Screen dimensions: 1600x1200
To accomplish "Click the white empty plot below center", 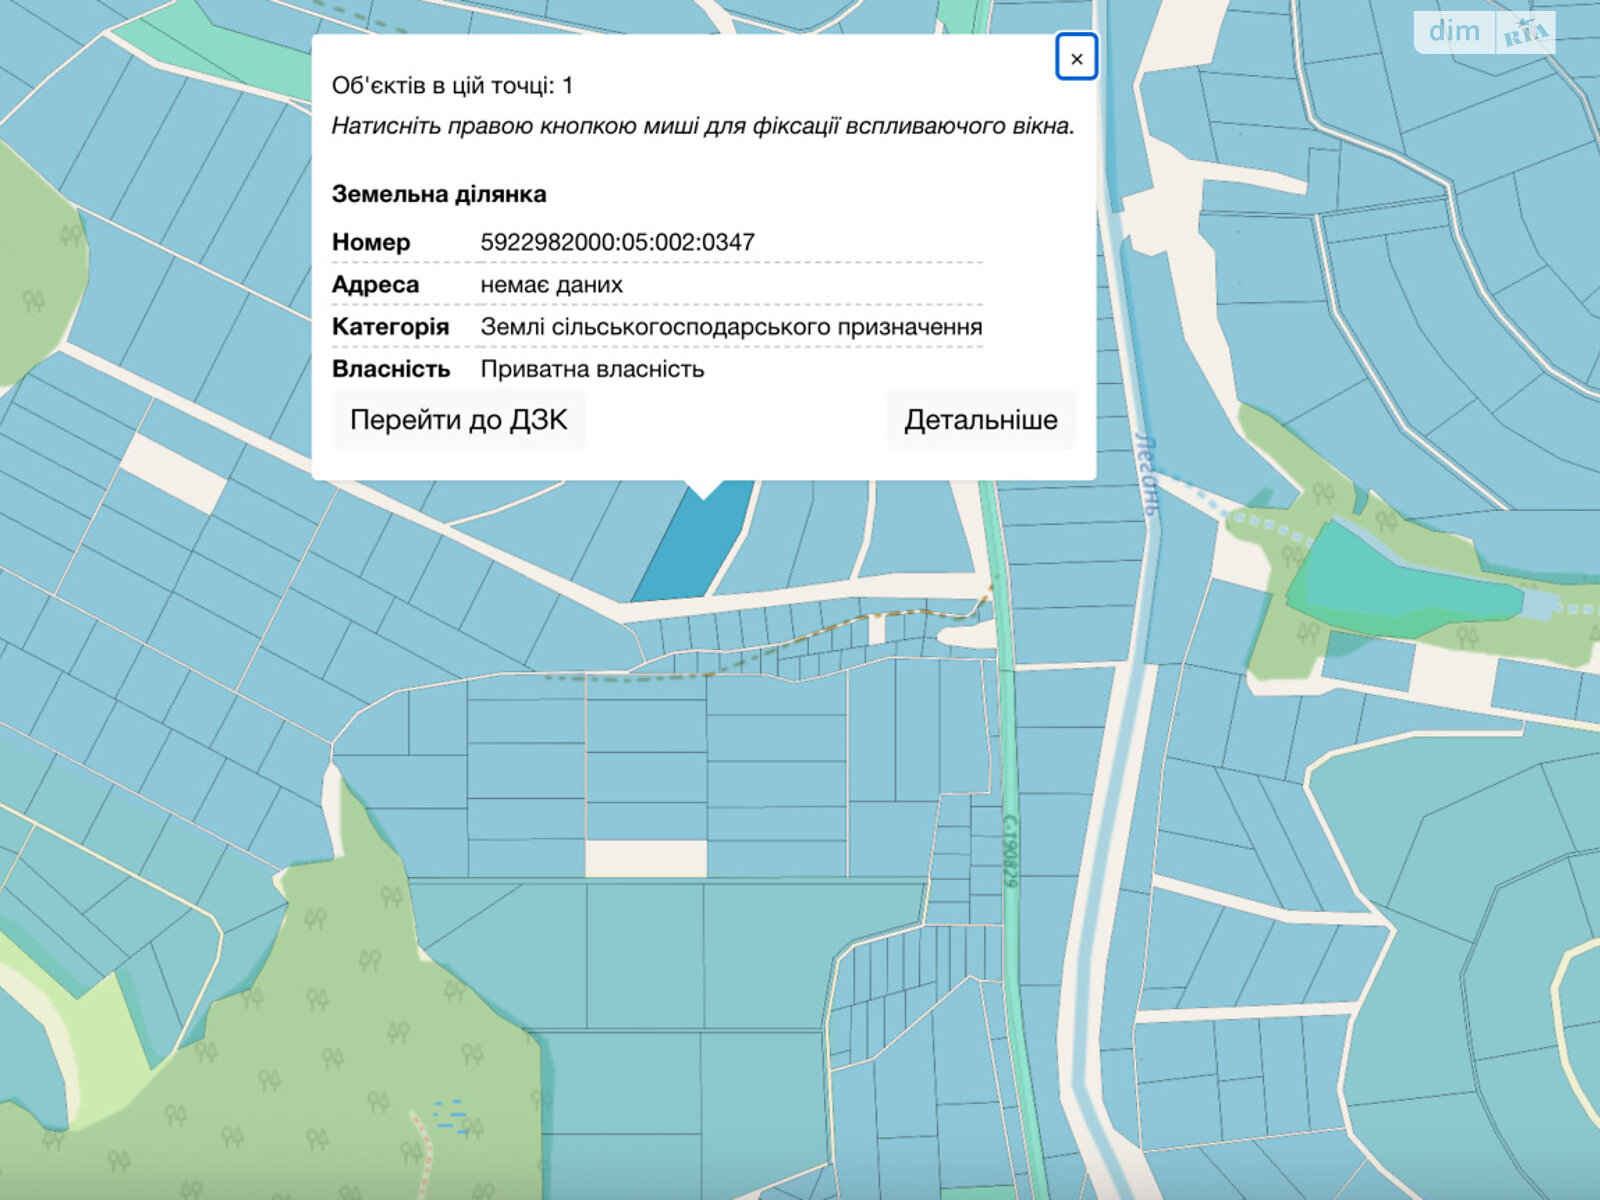I will tap(645, 858).
